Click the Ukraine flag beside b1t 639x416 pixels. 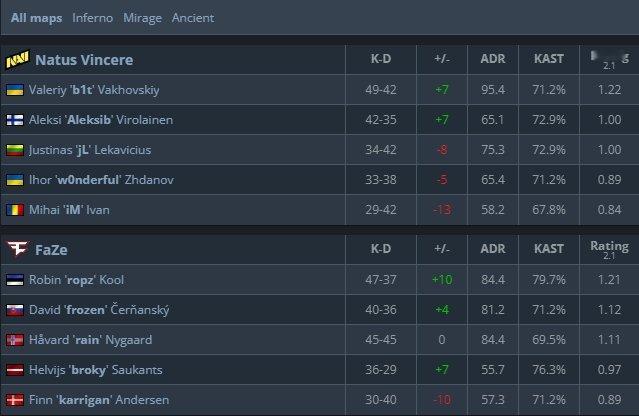[x=15, y=90]
